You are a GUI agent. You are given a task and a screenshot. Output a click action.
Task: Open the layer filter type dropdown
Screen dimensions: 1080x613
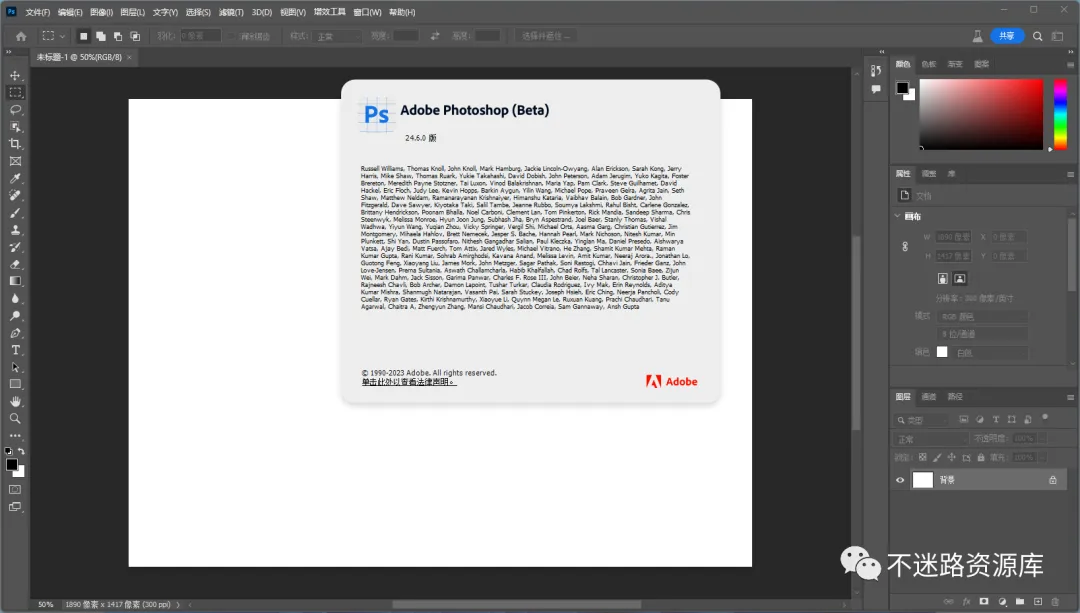pos(922,419)
